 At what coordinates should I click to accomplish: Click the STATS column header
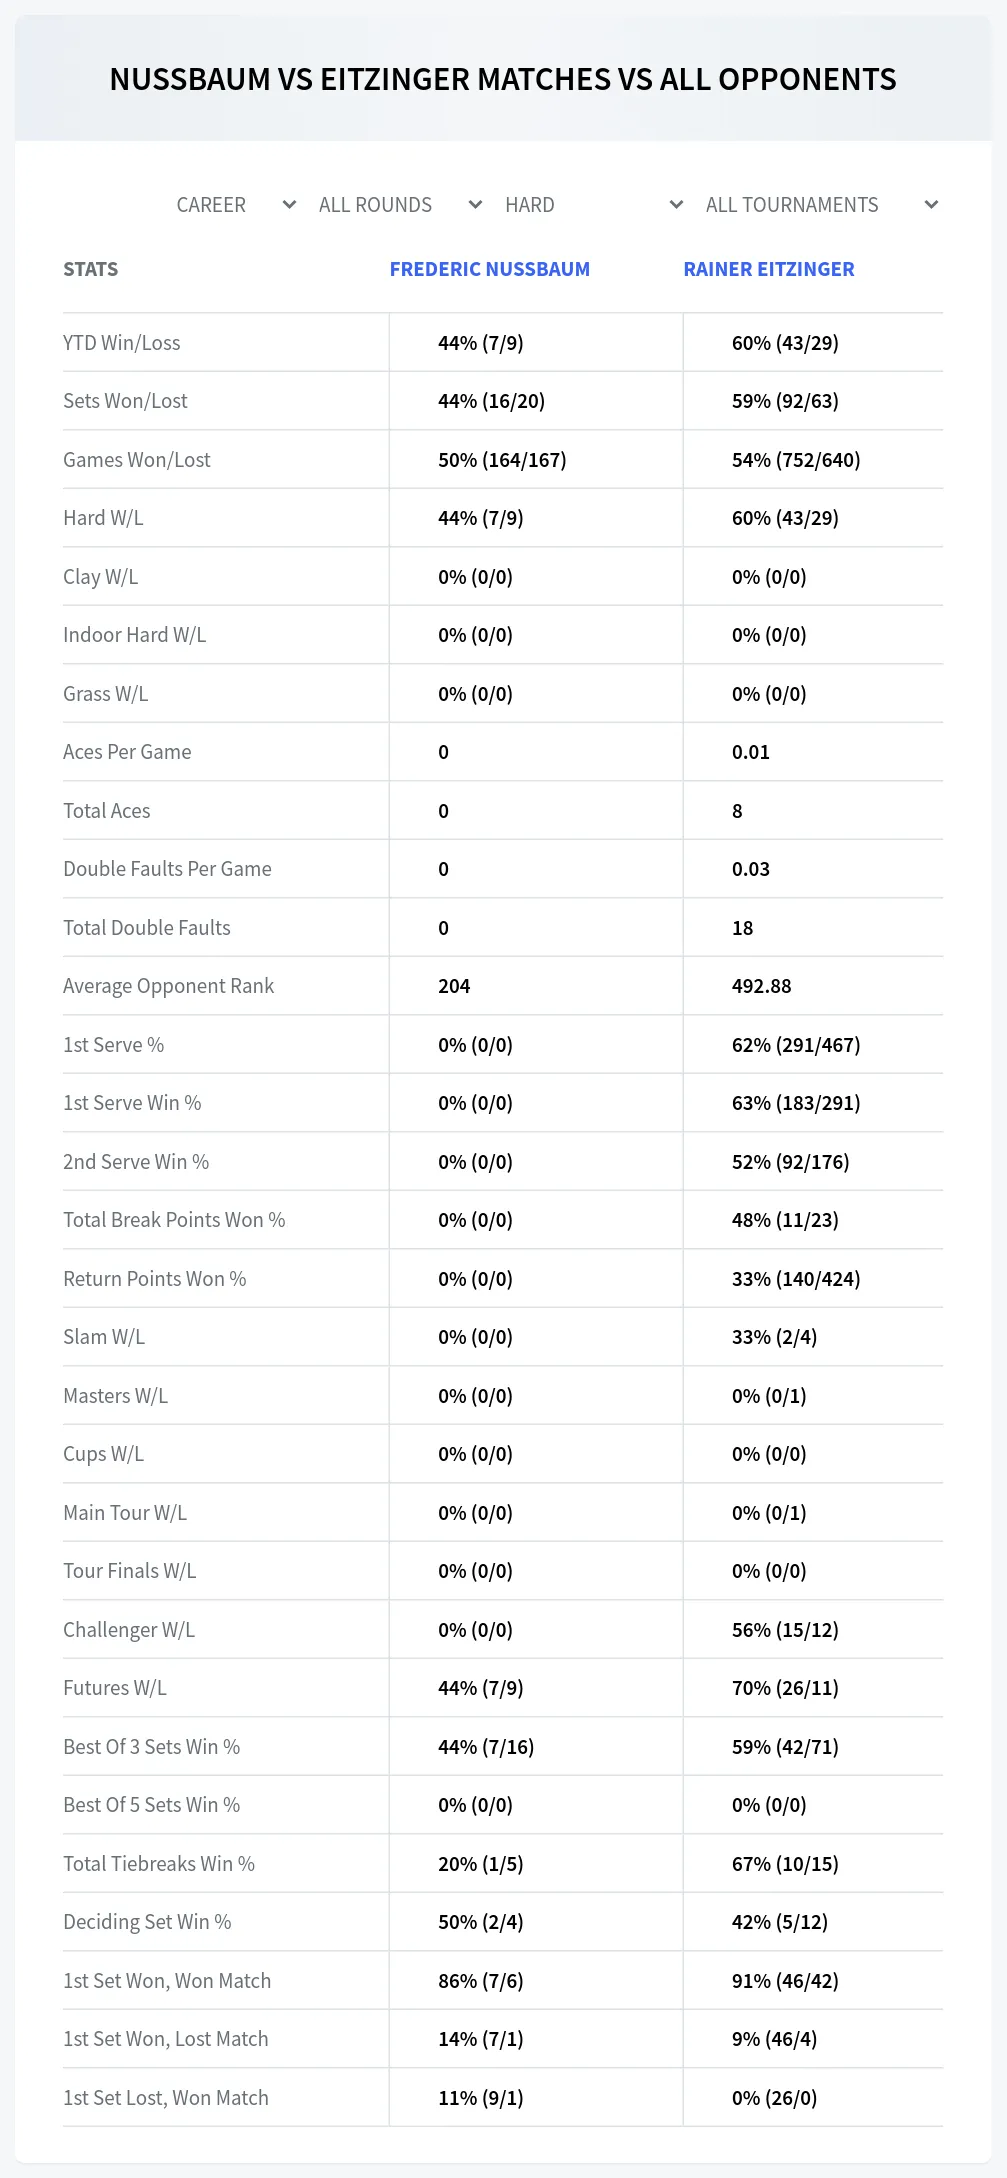tap(91, 269)
